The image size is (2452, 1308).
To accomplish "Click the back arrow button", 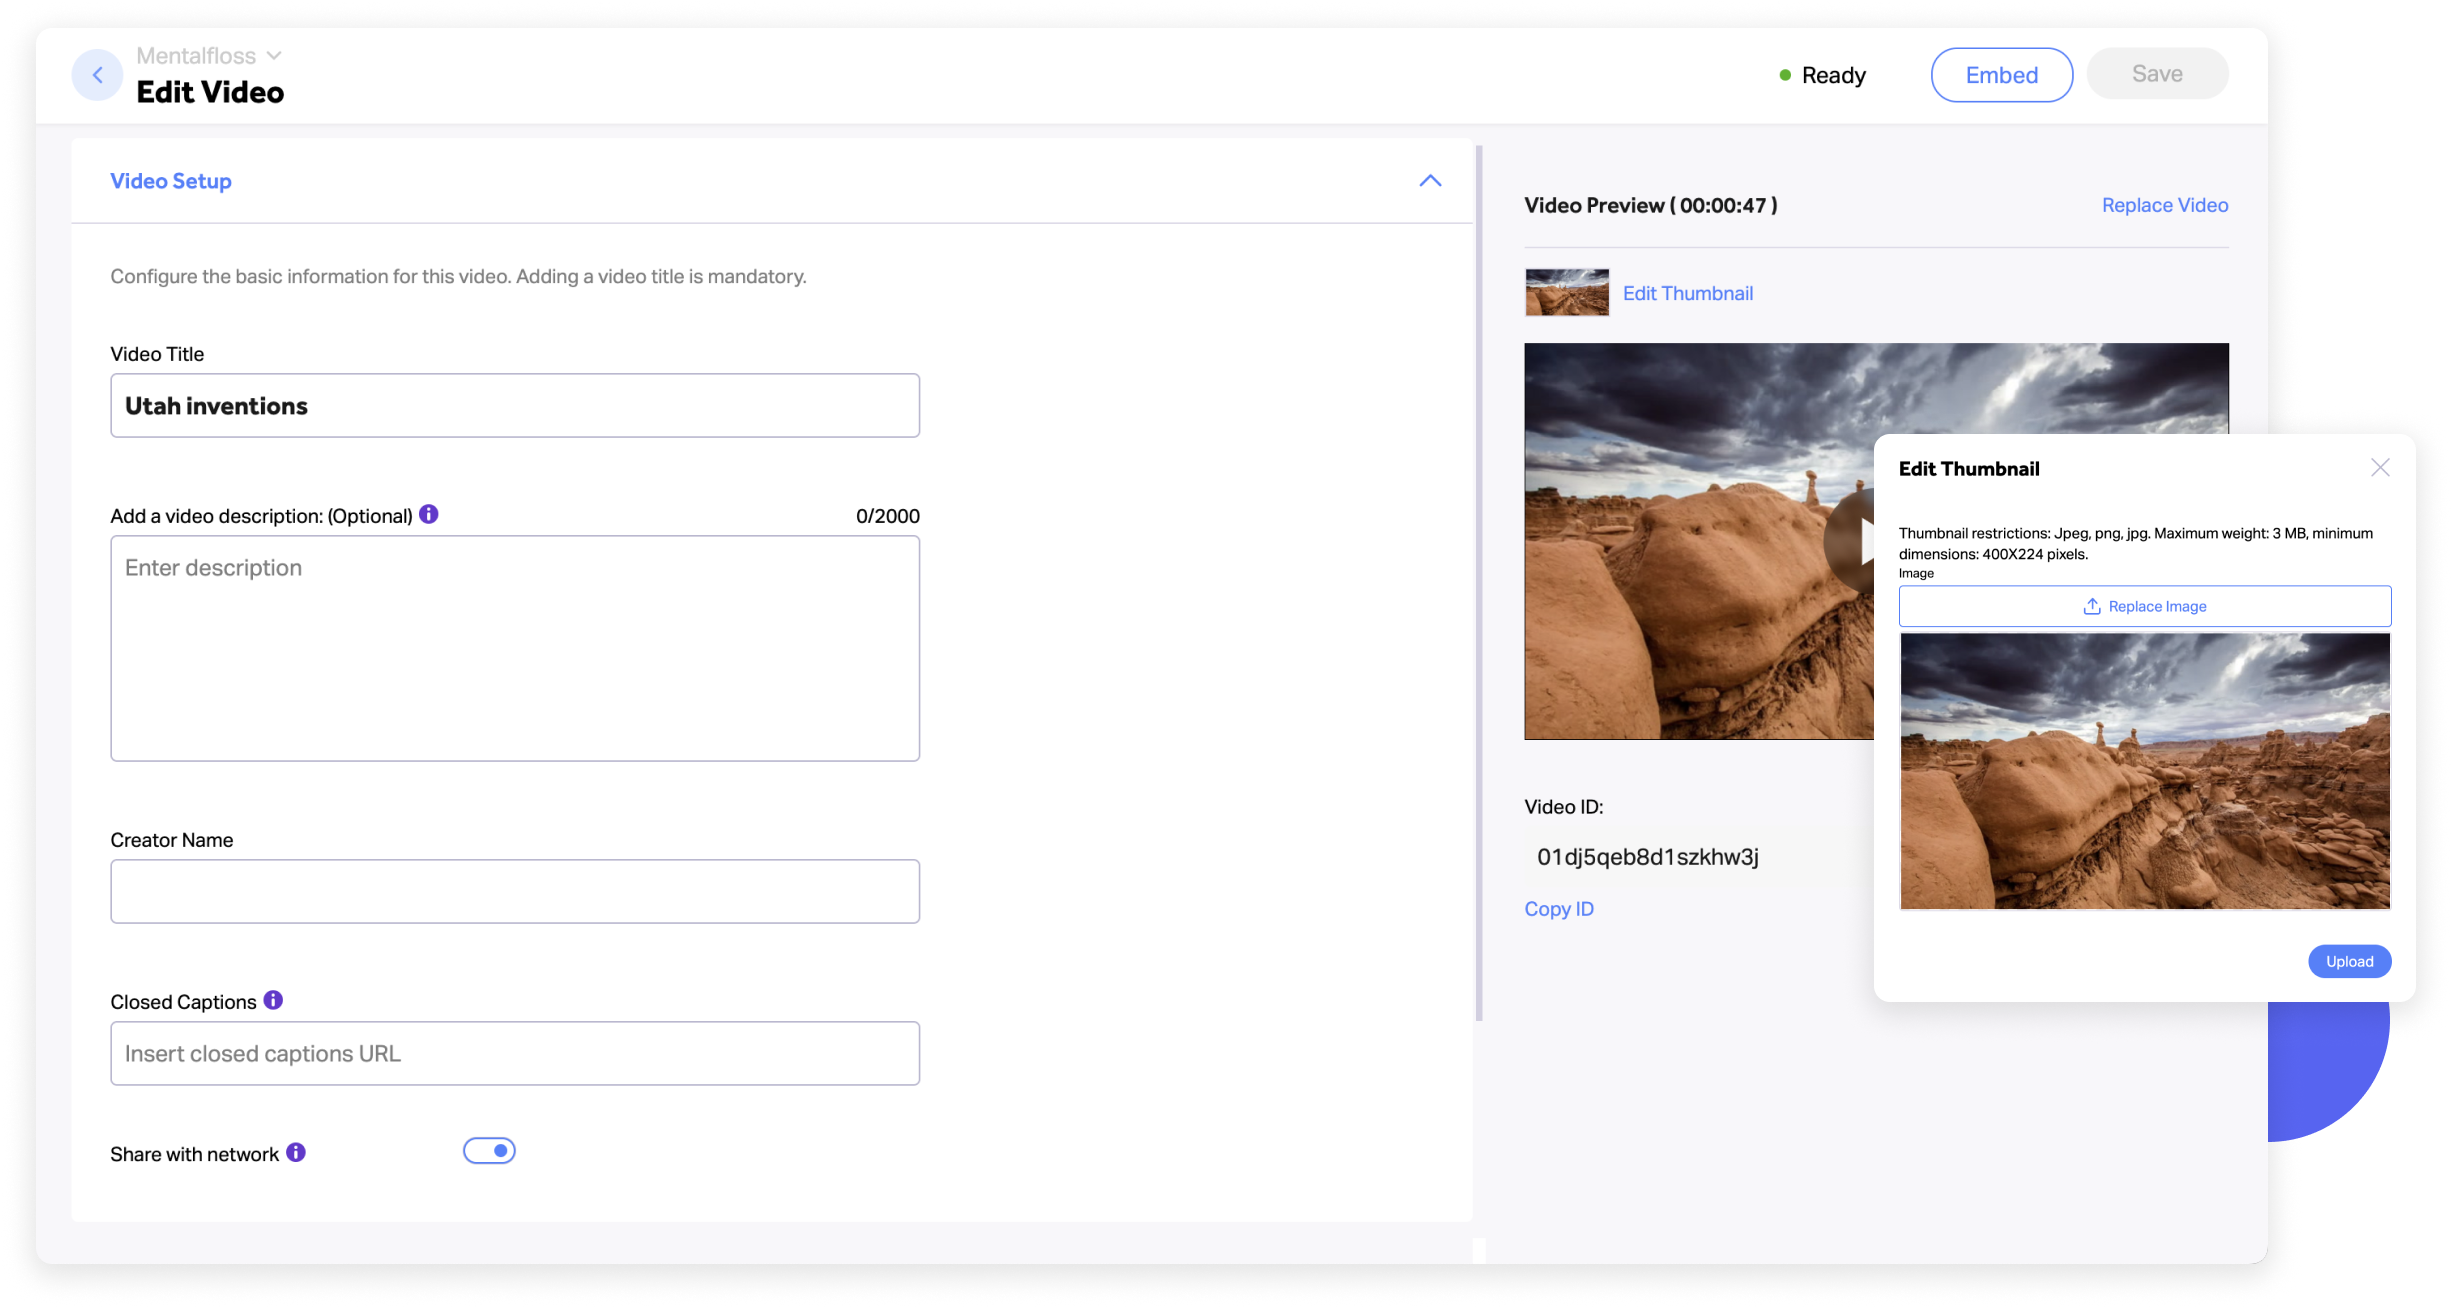I will [x=97, y=75].
